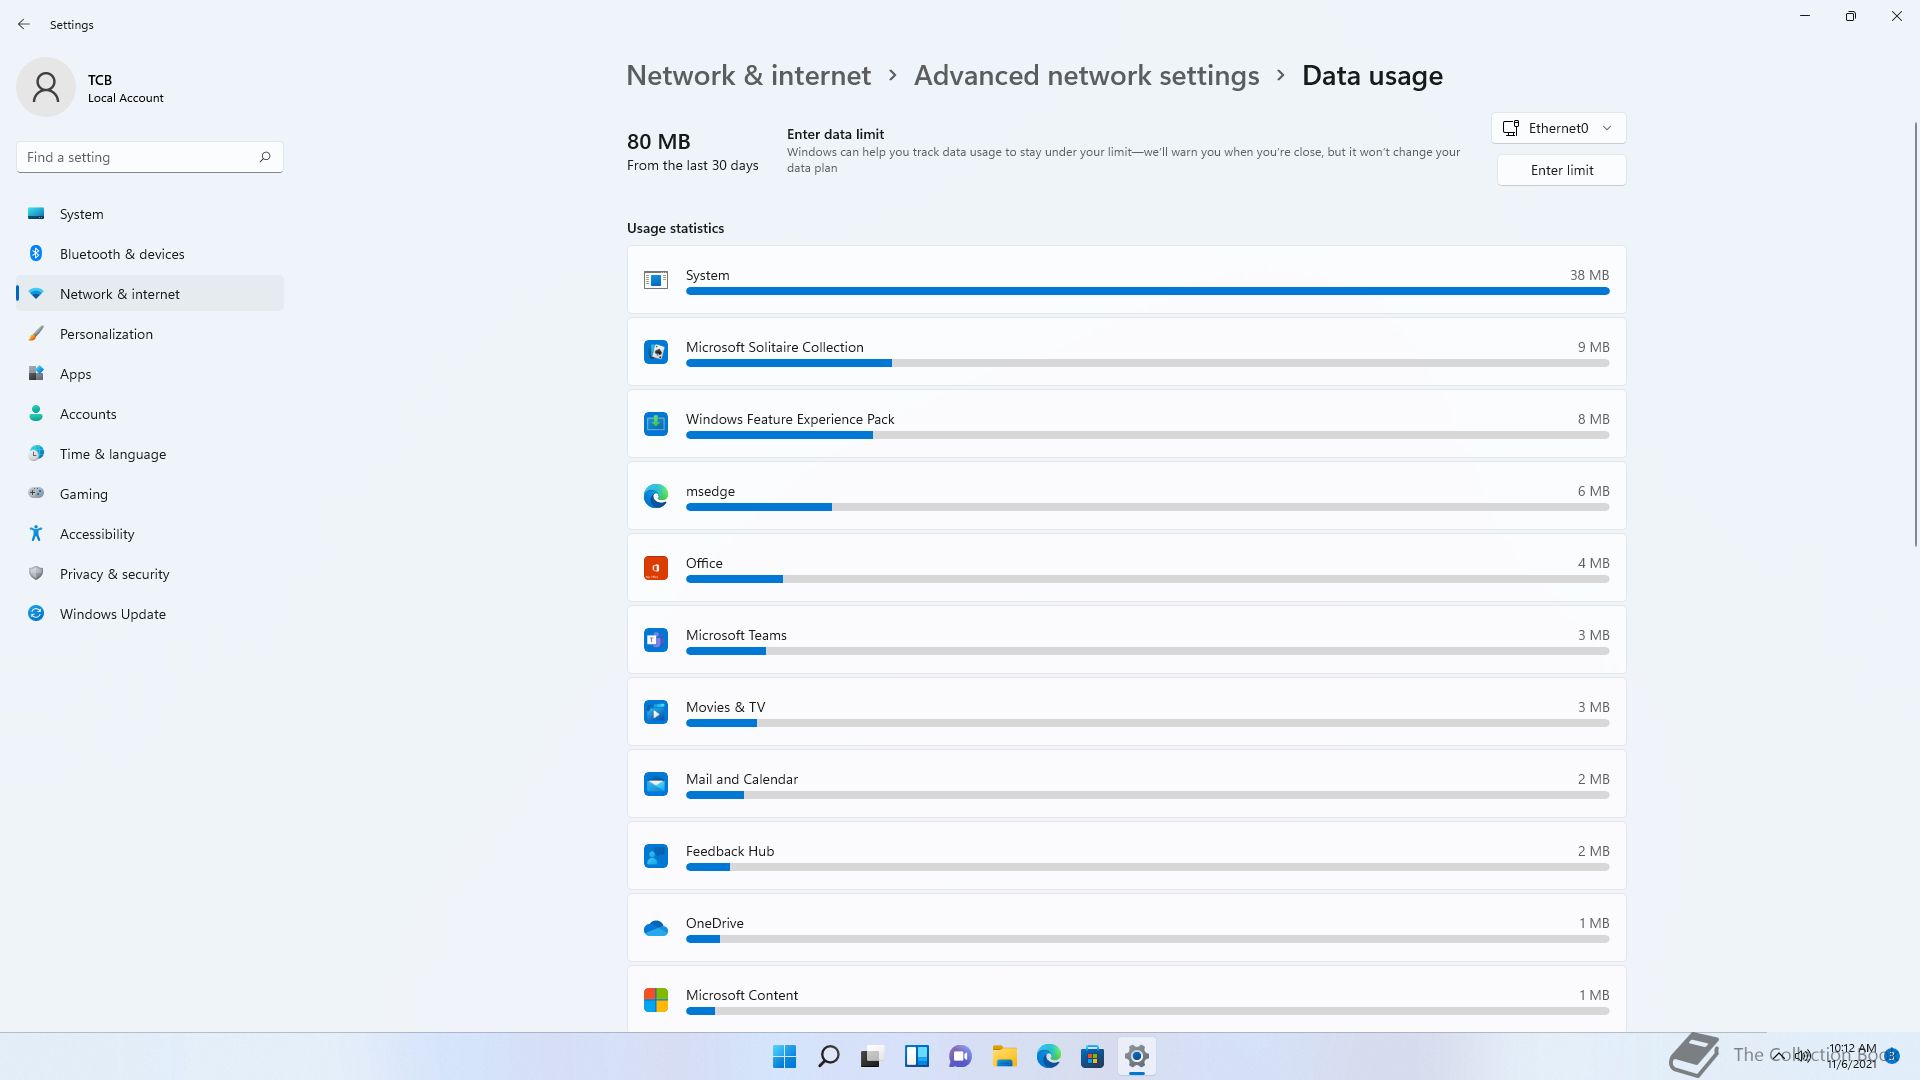Click the Microsoft Content row label
This screenshot has width=1920, height=1080.
point(742,995)
